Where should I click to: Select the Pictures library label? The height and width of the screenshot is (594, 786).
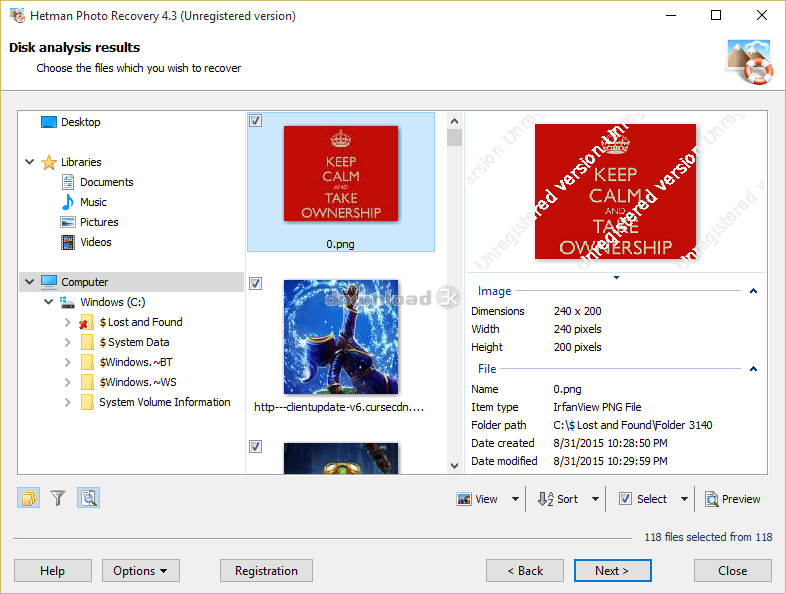(99, 222)
